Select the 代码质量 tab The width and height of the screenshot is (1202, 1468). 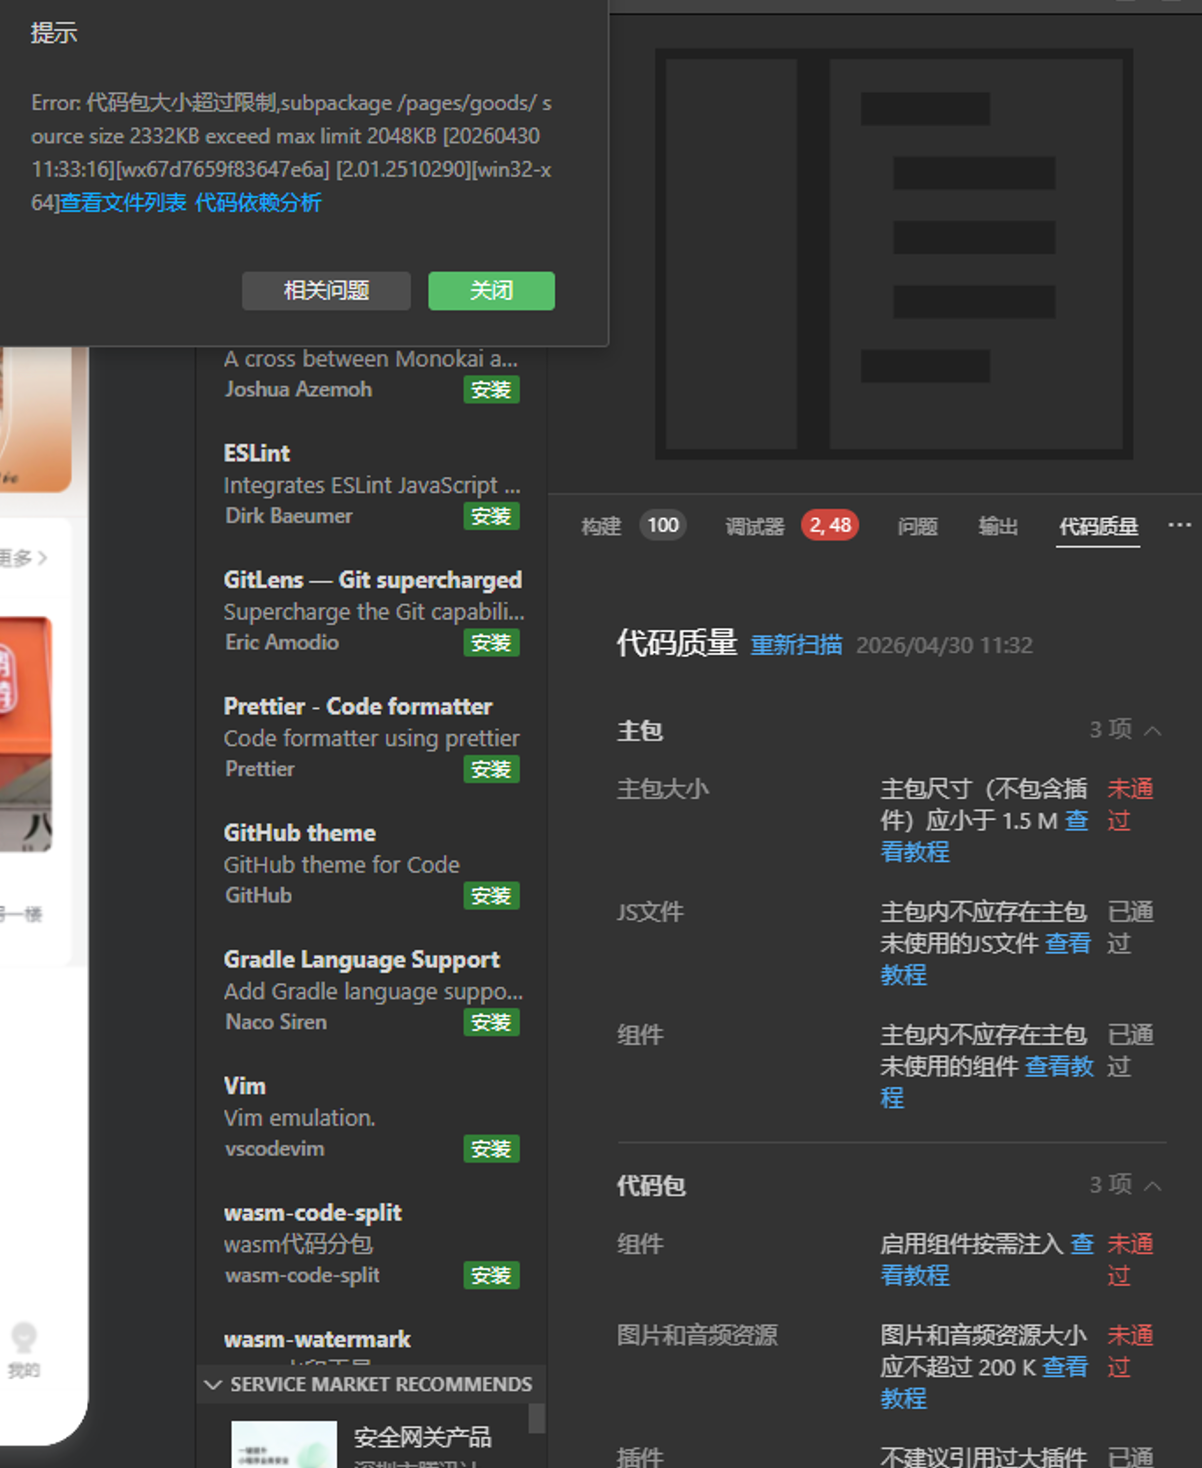[x=1098, y=526]
